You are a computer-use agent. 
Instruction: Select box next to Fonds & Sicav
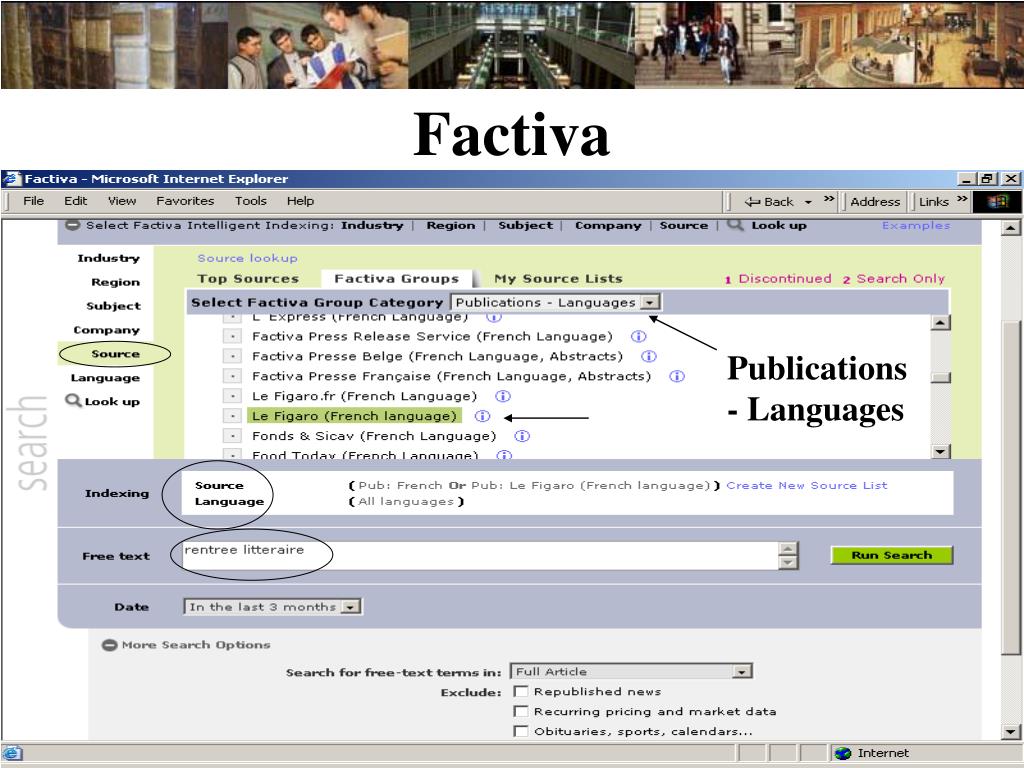(x=232, y=436)
